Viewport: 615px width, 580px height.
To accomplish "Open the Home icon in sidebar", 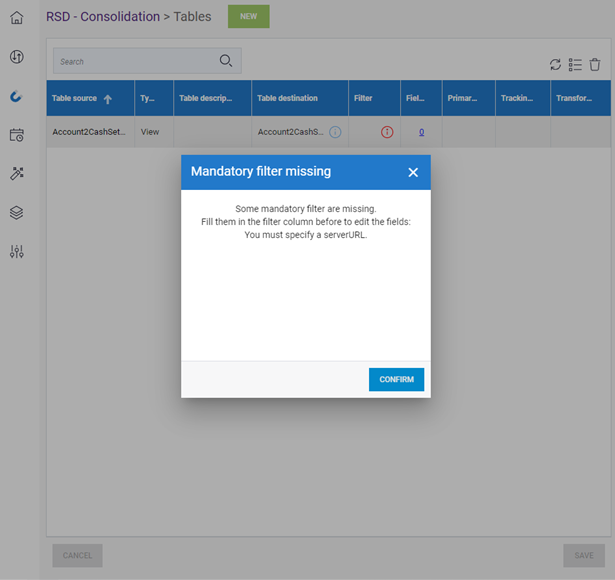I will click(16, 18).
